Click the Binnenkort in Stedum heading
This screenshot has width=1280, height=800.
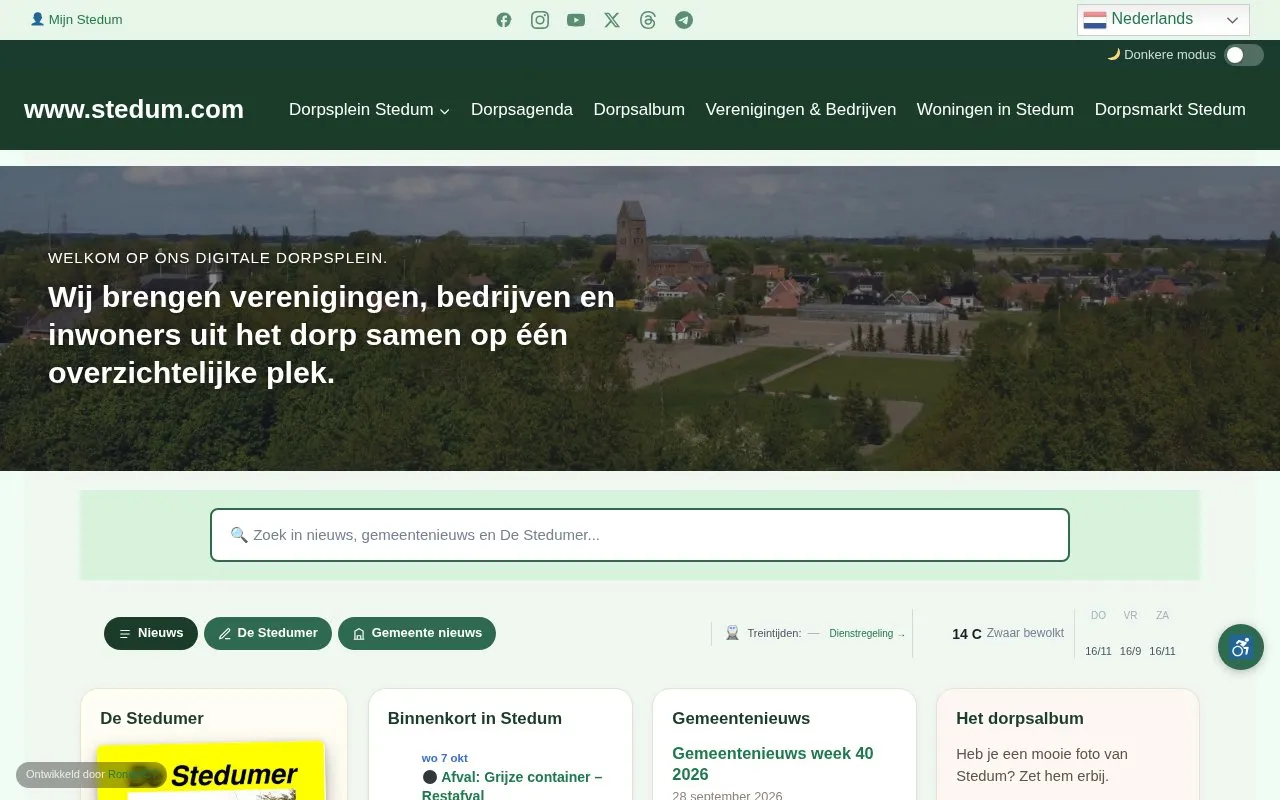pos(475,718)
